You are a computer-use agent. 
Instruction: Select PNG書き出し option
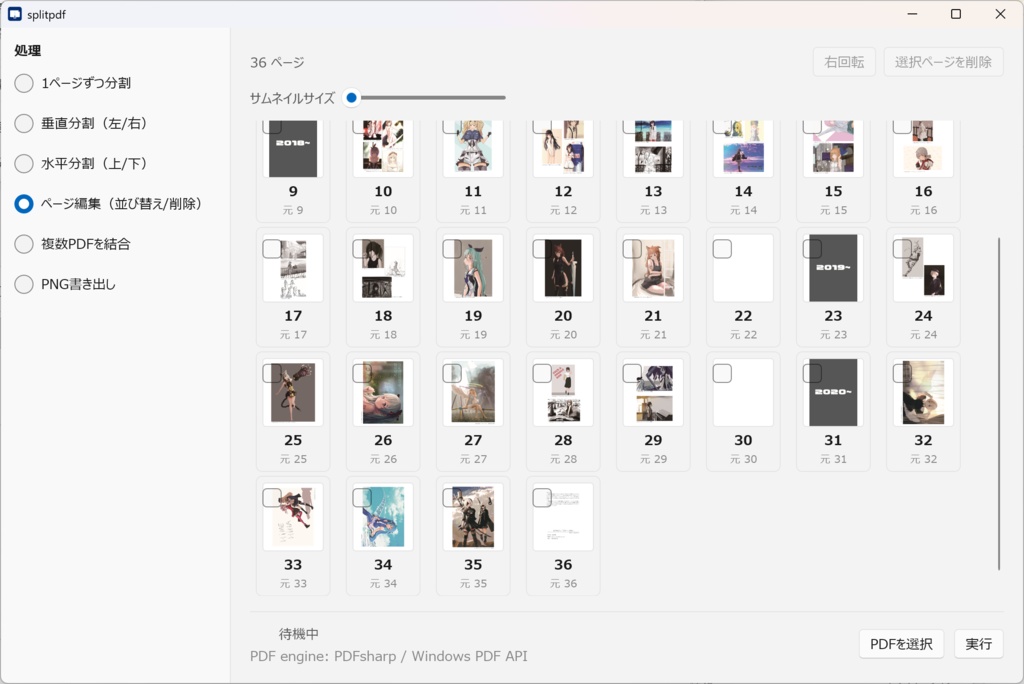pyautogui.click(x=65, y=284)
